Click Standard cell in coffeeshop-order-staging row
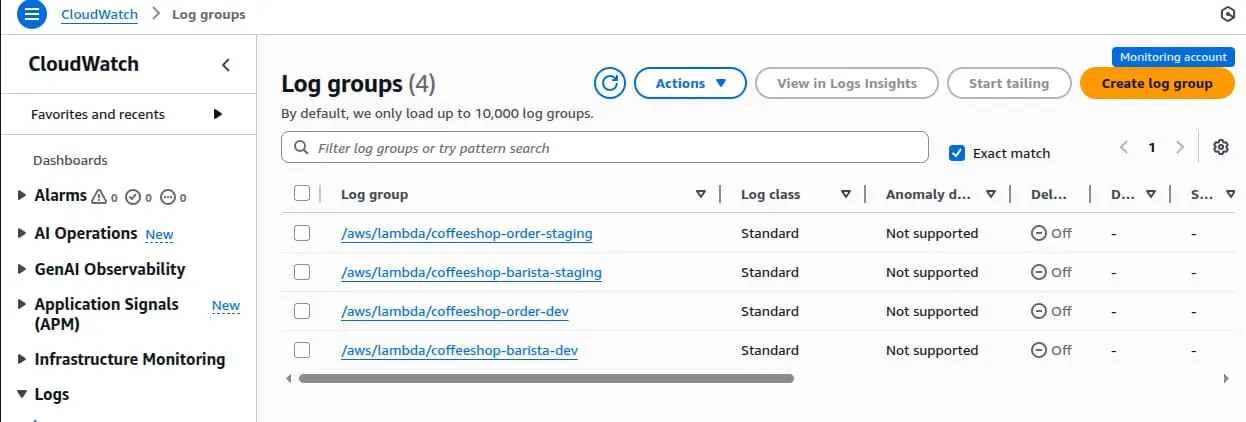The image size is (1246, 422). click(x=769, y=233)
